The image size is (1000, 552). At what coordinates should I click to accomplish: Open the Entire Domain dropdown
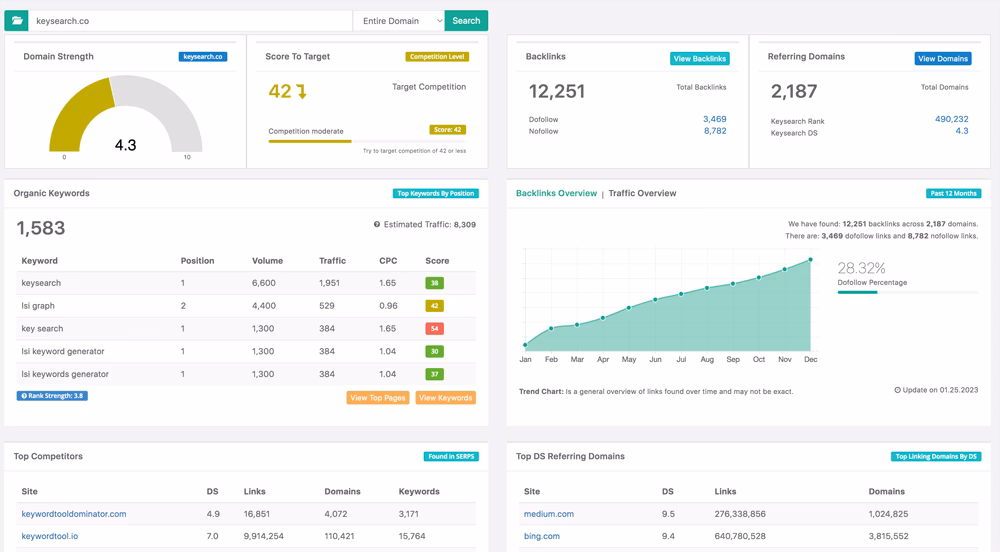click(x=399, y=20)
